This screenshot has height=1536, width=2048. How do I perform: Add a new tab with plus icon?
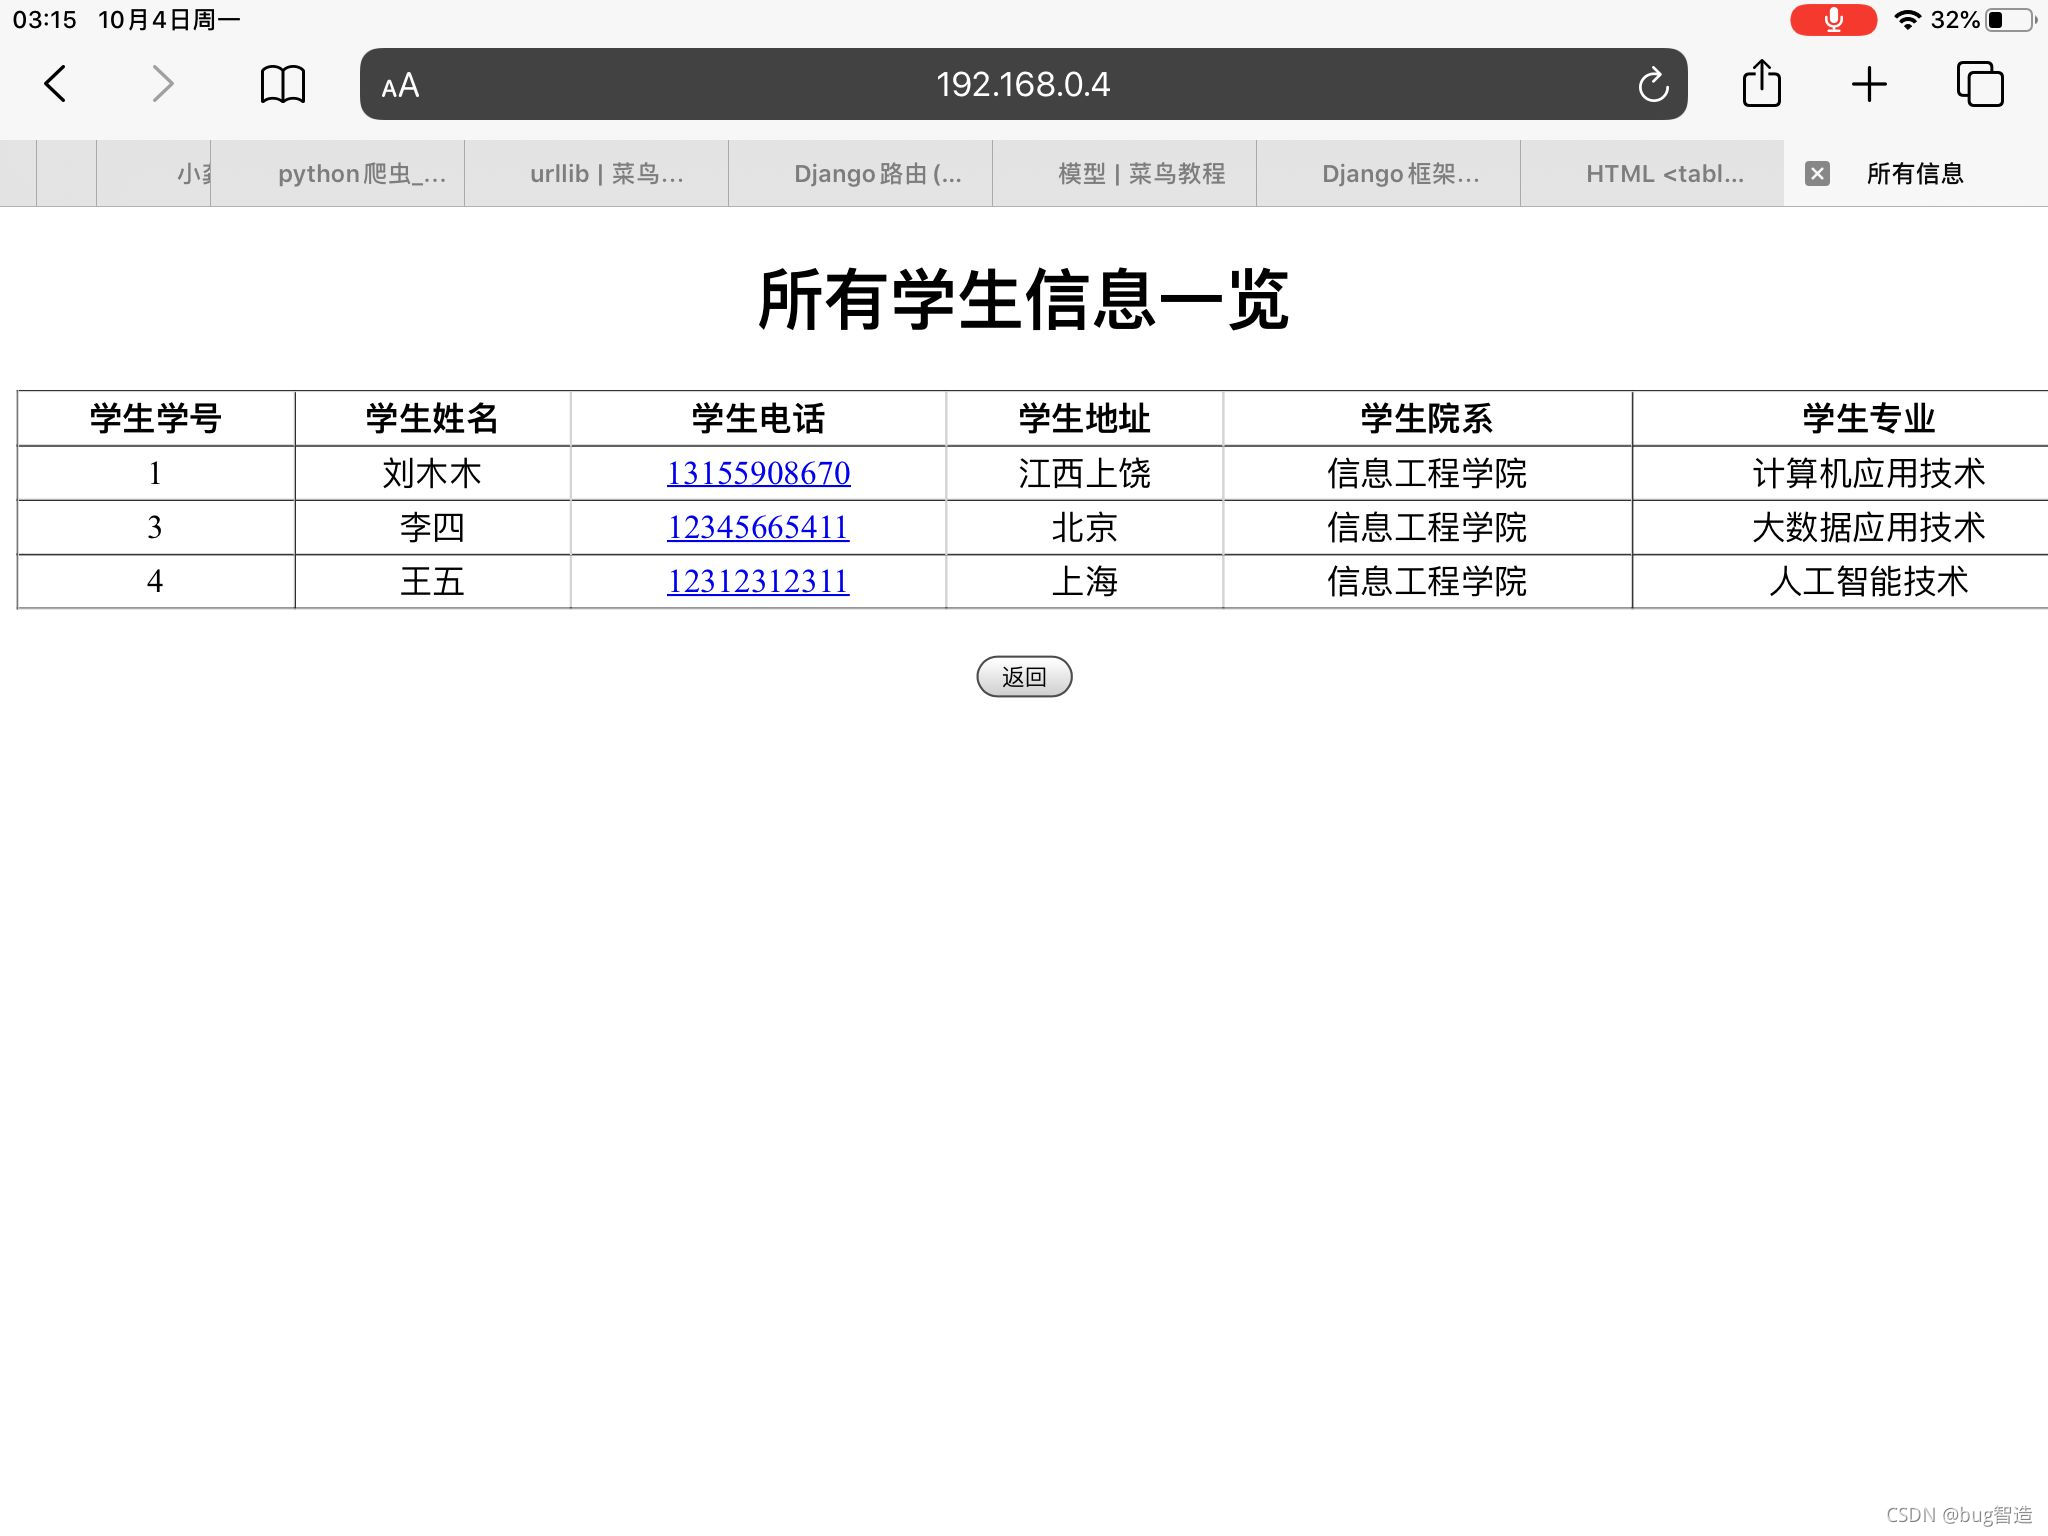(x=1868, y=84)
